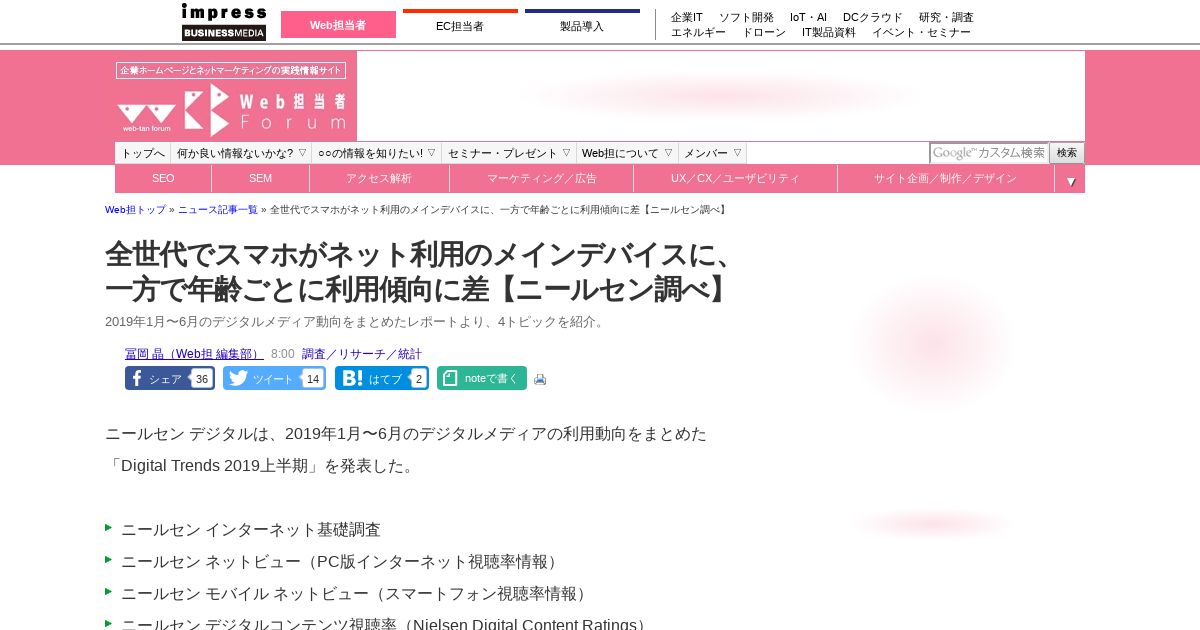Click the Google custom search field
The height and width of the screenshot is (630, 1200).
(989, 153)
